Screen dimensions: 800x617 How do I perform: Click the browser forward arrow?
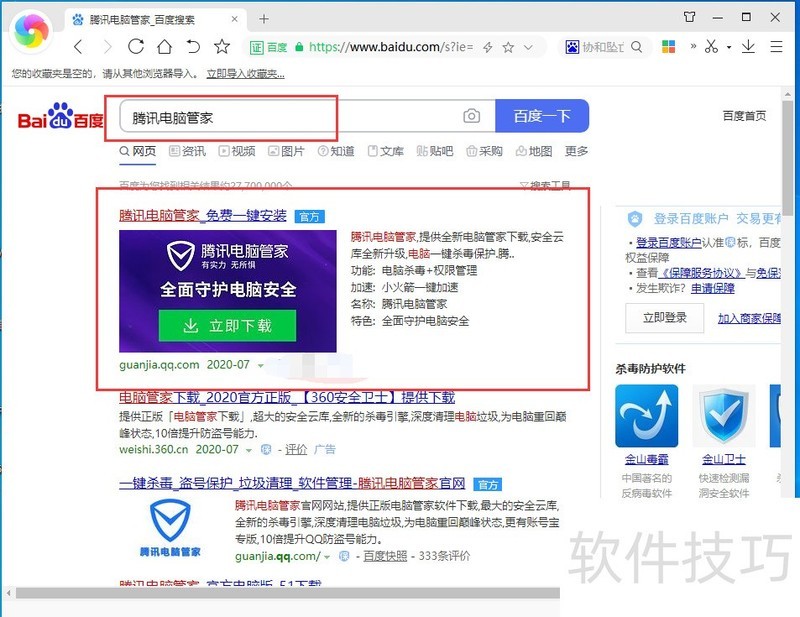tap(107, 47)
